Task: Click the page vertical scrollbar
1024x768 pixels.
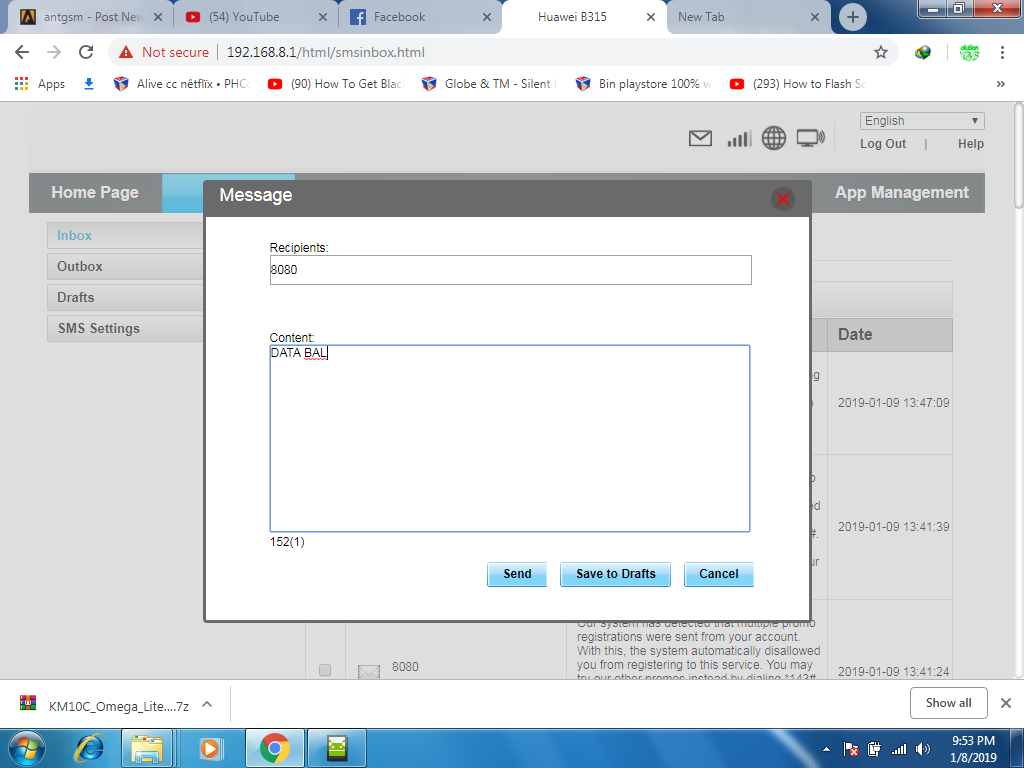Action: [1018, 157]
